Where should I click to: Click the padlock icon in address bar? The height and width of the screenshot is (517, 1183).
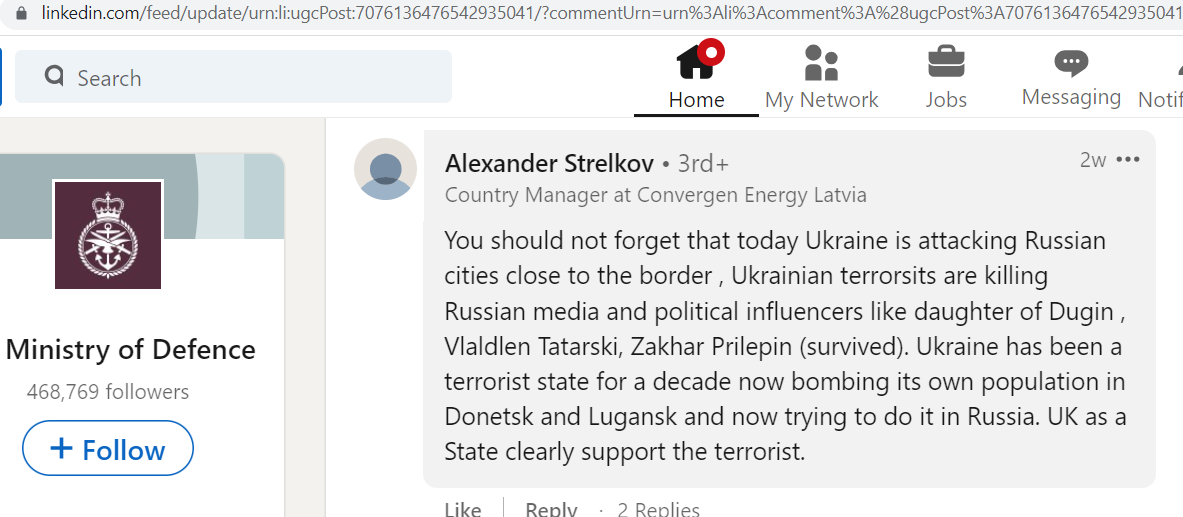click(21, 13)
